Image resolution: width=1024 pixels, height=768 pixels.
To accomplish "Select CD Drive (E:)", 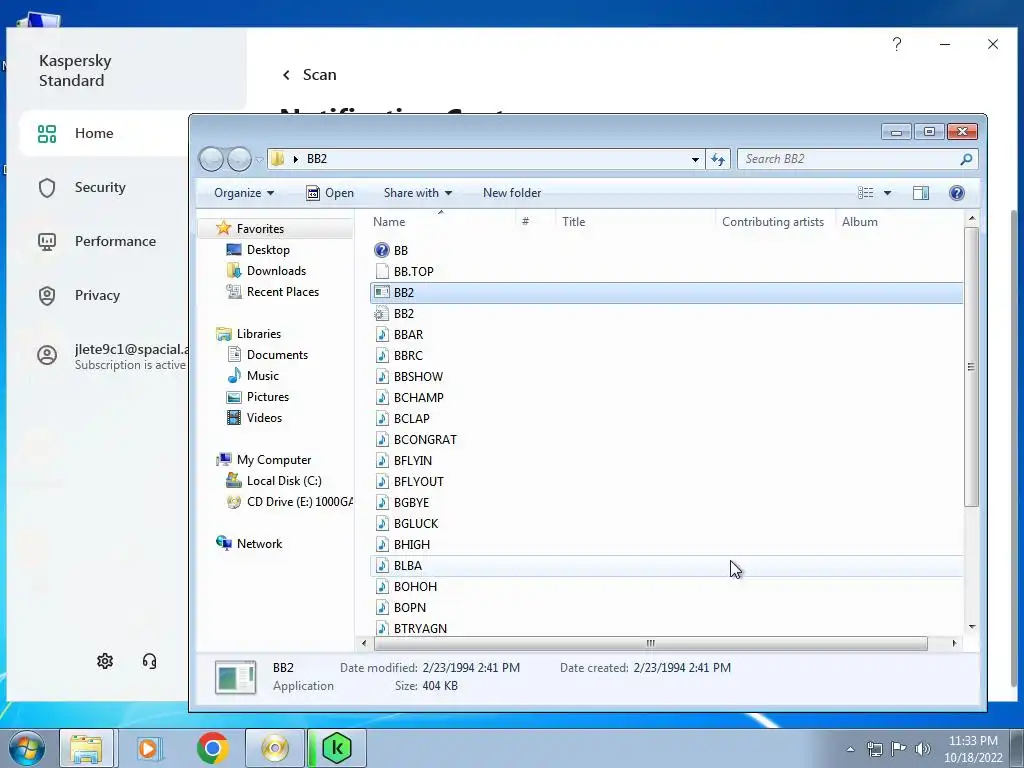I will tap(289, 502).
